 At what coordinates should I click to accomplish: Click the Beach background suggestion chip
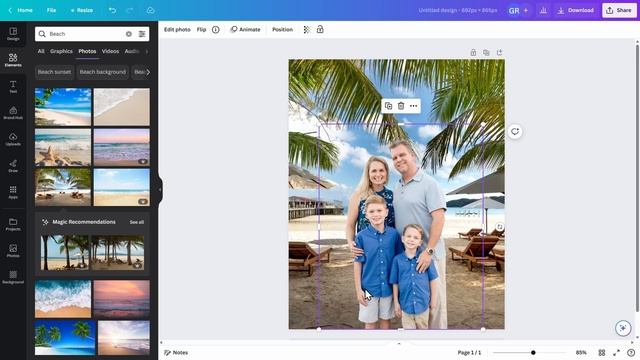(102, 72)
